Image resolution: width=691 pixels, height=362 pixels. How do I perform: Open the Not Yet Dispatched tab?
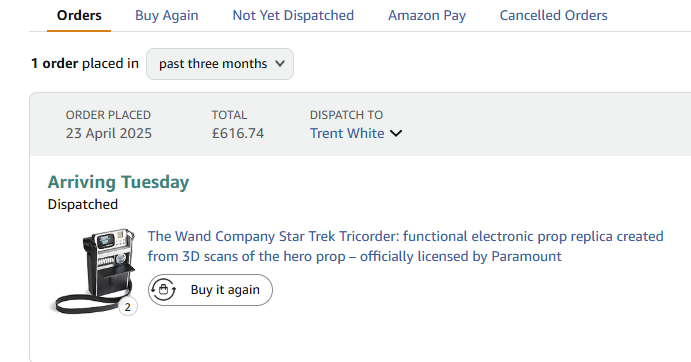[293, 15]
